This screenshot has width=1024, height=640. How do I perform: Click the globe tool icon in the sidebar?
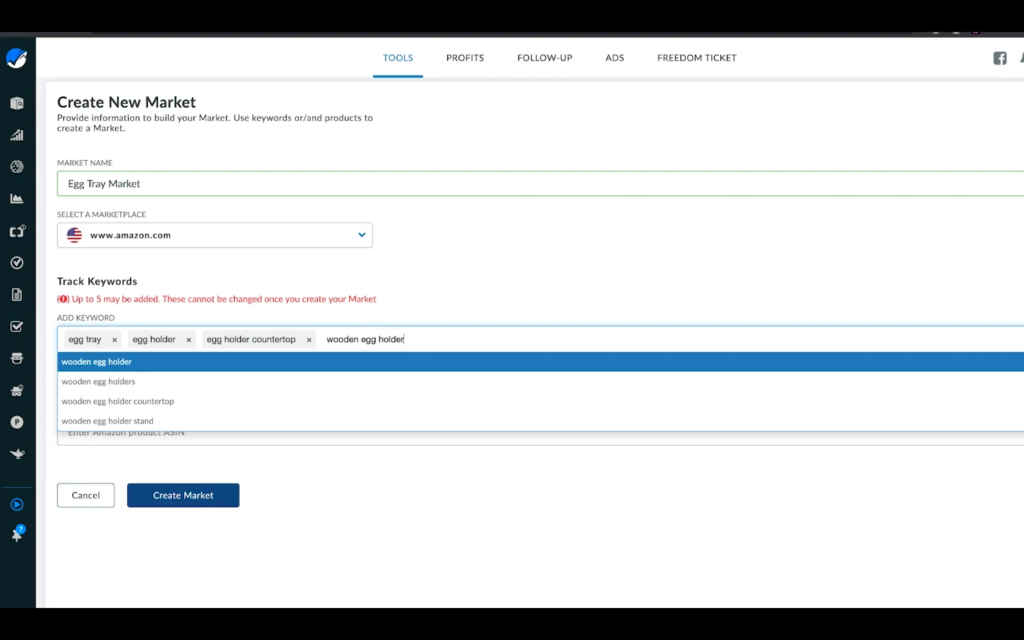pyautogui.click(x=16, y=166)
